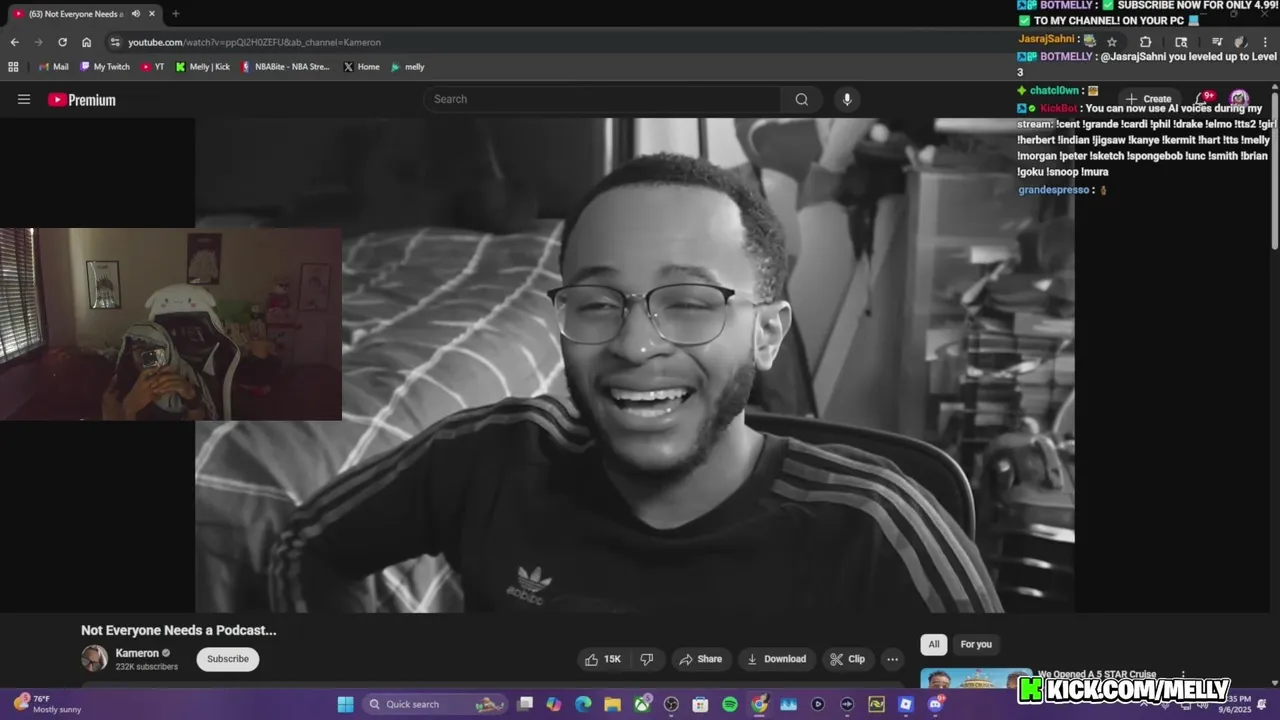Open the Windows Start button
The width and height of the screenshot is (1280, 720).
click(345, 704)
